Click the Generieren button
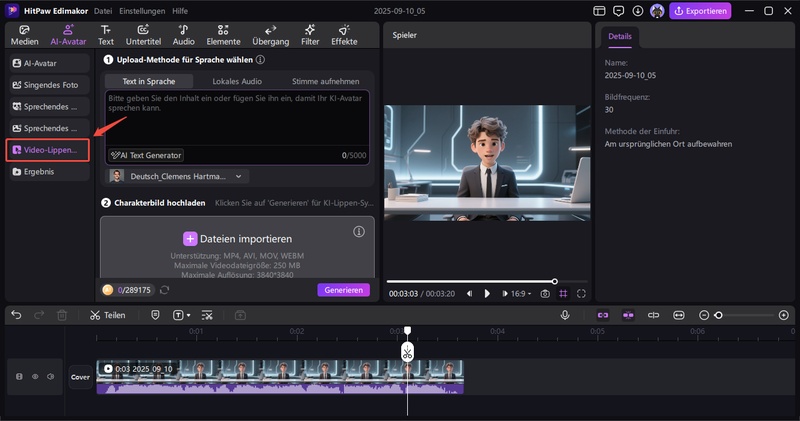The width and height of the screenshot is (800, 421). tap(343, 290)
